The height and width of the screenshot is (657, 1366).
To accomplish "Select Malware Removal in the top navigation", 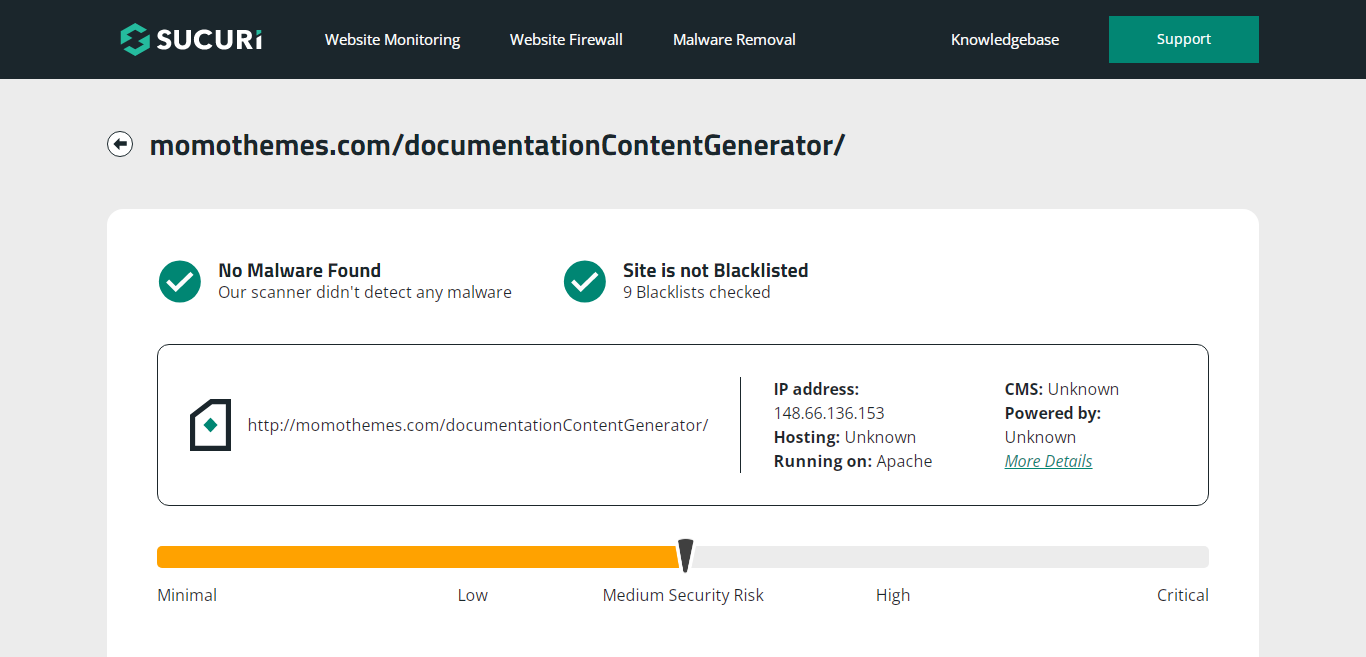I will coord(734,40).
